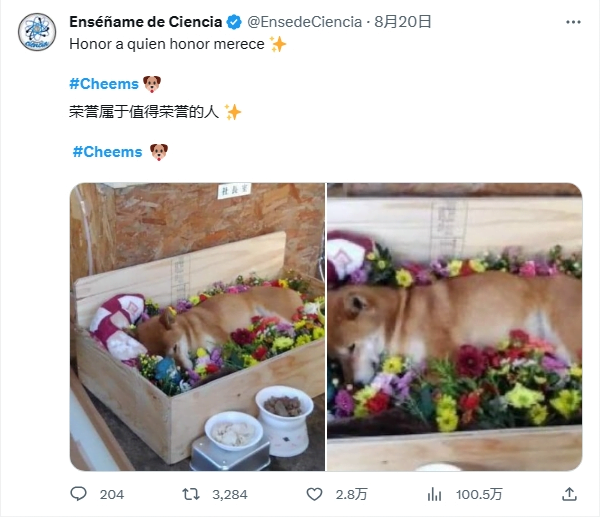Screen dimensions: 601x517
Task: Click the share upload icon
Action: pos(569,494)
